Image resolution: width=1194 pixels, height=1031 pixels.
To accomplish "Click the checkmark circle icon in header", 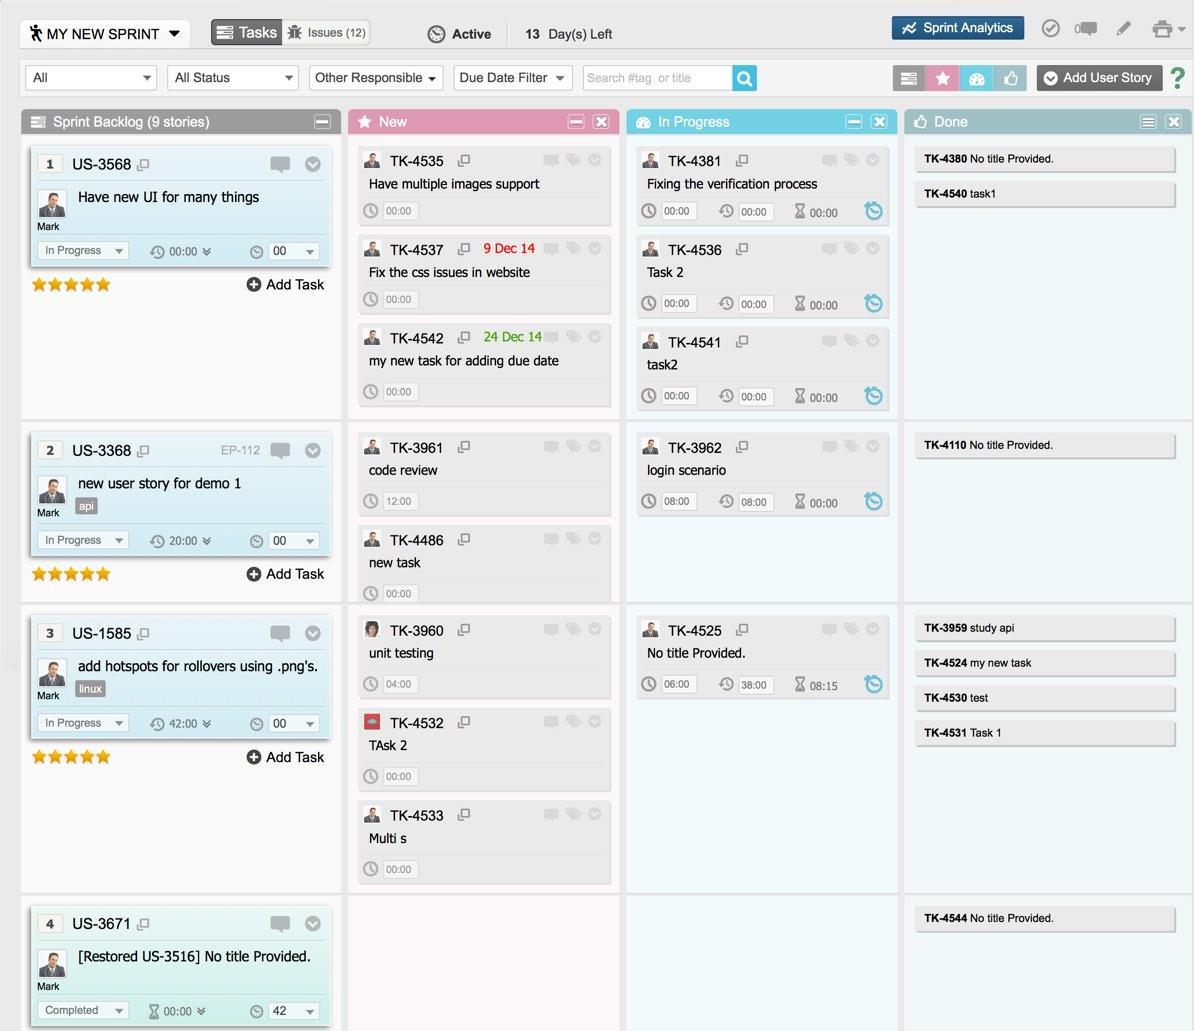I will point(1050,29).
